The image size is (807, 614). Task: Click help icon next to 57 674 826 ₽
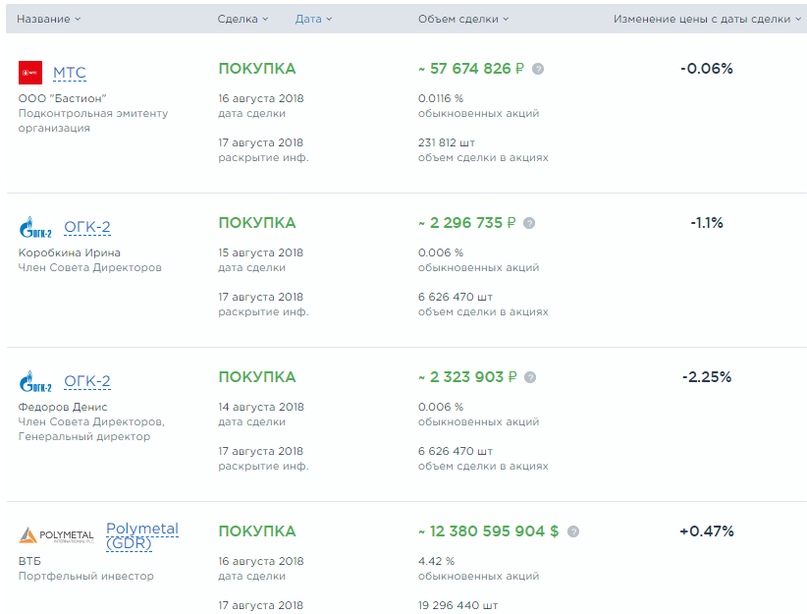pyautogui.click(x=538, y=69)
